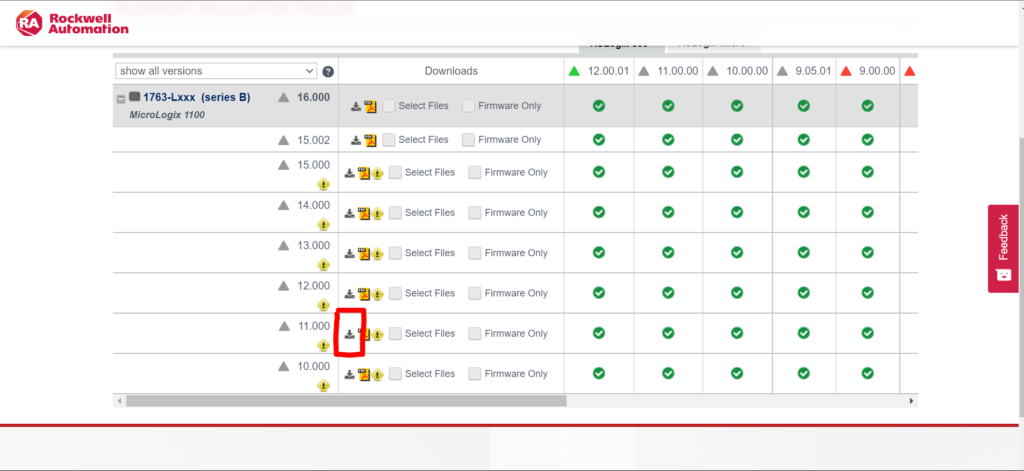This screenshot has height=471, width=1024.
Task: Open PDF release notes for version 14.000
Action: (364, 214)
